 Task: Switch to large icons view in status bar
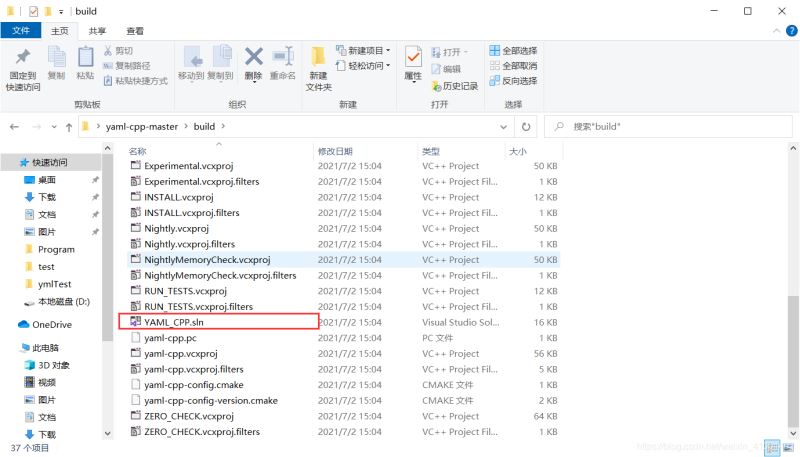787,448
